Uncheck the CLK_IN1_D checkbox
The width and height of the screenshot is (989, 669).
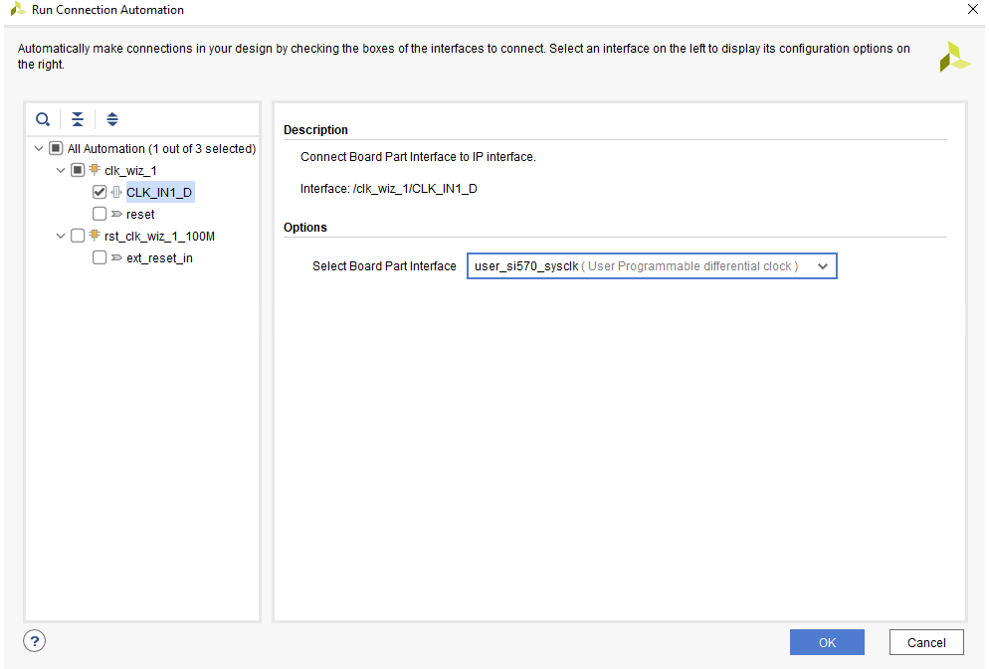point(99,192)
